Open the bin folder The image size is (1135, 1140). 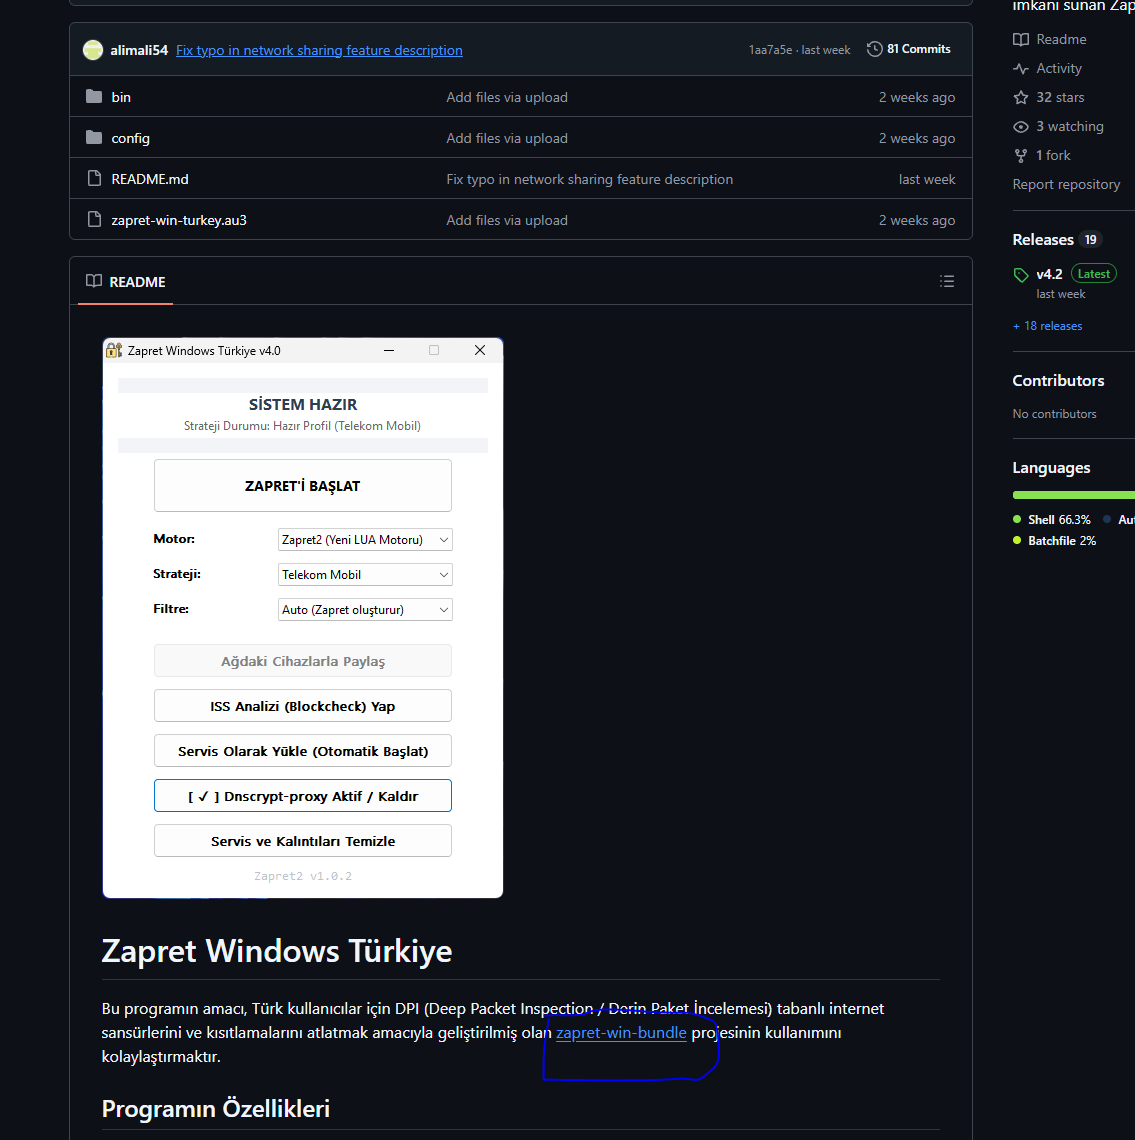121,97
